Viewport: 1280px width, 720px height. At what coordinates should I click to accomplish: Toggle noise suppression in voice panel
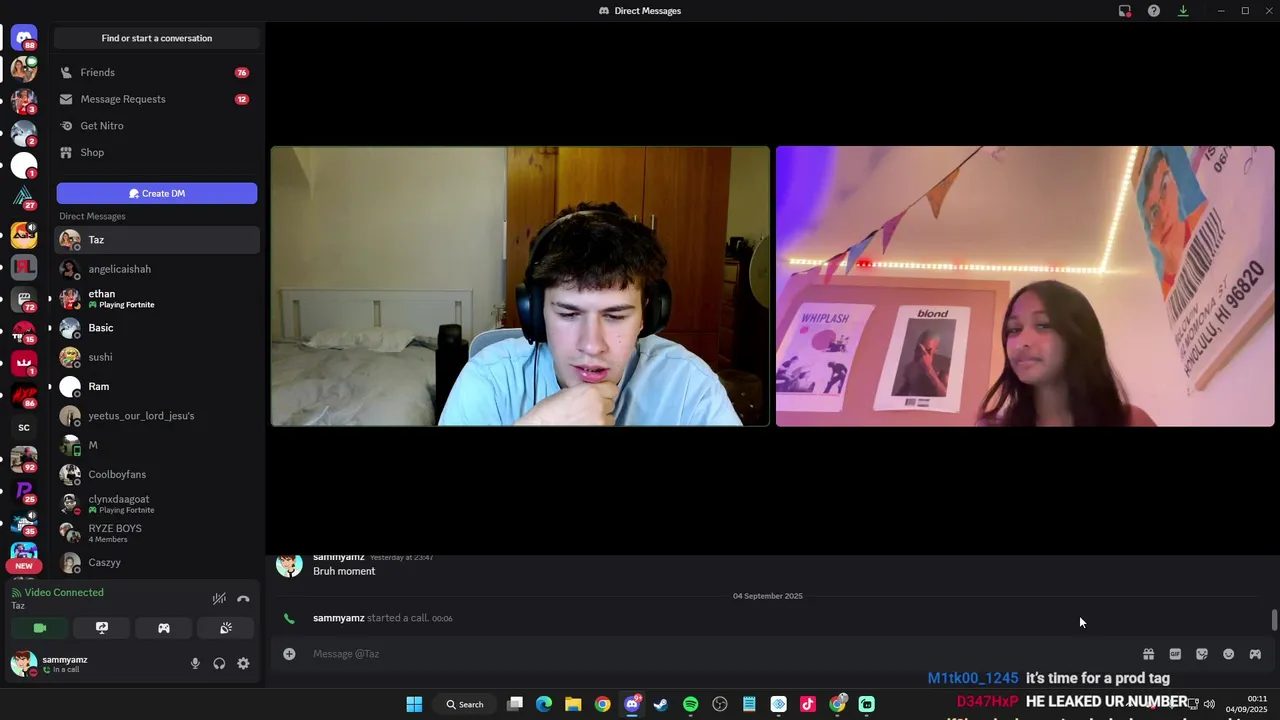219,599
